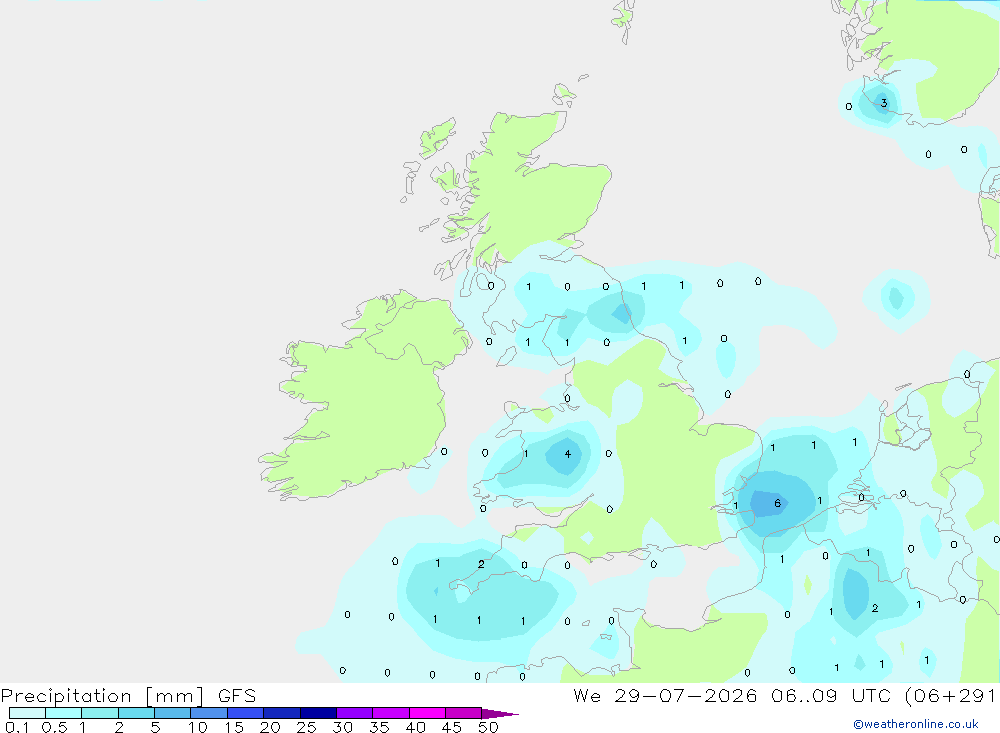1000x733 pixels.
Task: Select the 10–15 mm legend color swatch
Action: (x=209, y=713)
